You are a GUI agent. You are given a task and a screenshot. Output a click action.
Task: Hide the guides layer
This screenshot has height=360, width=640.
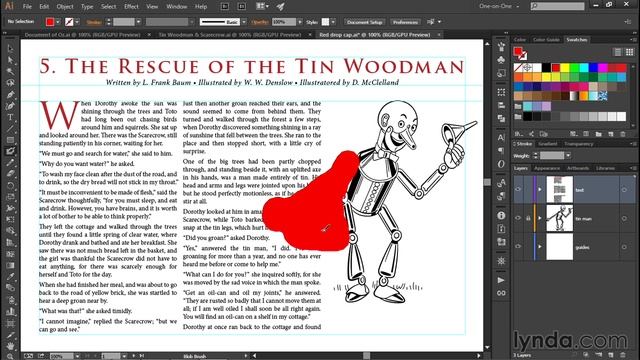point(518,247)
